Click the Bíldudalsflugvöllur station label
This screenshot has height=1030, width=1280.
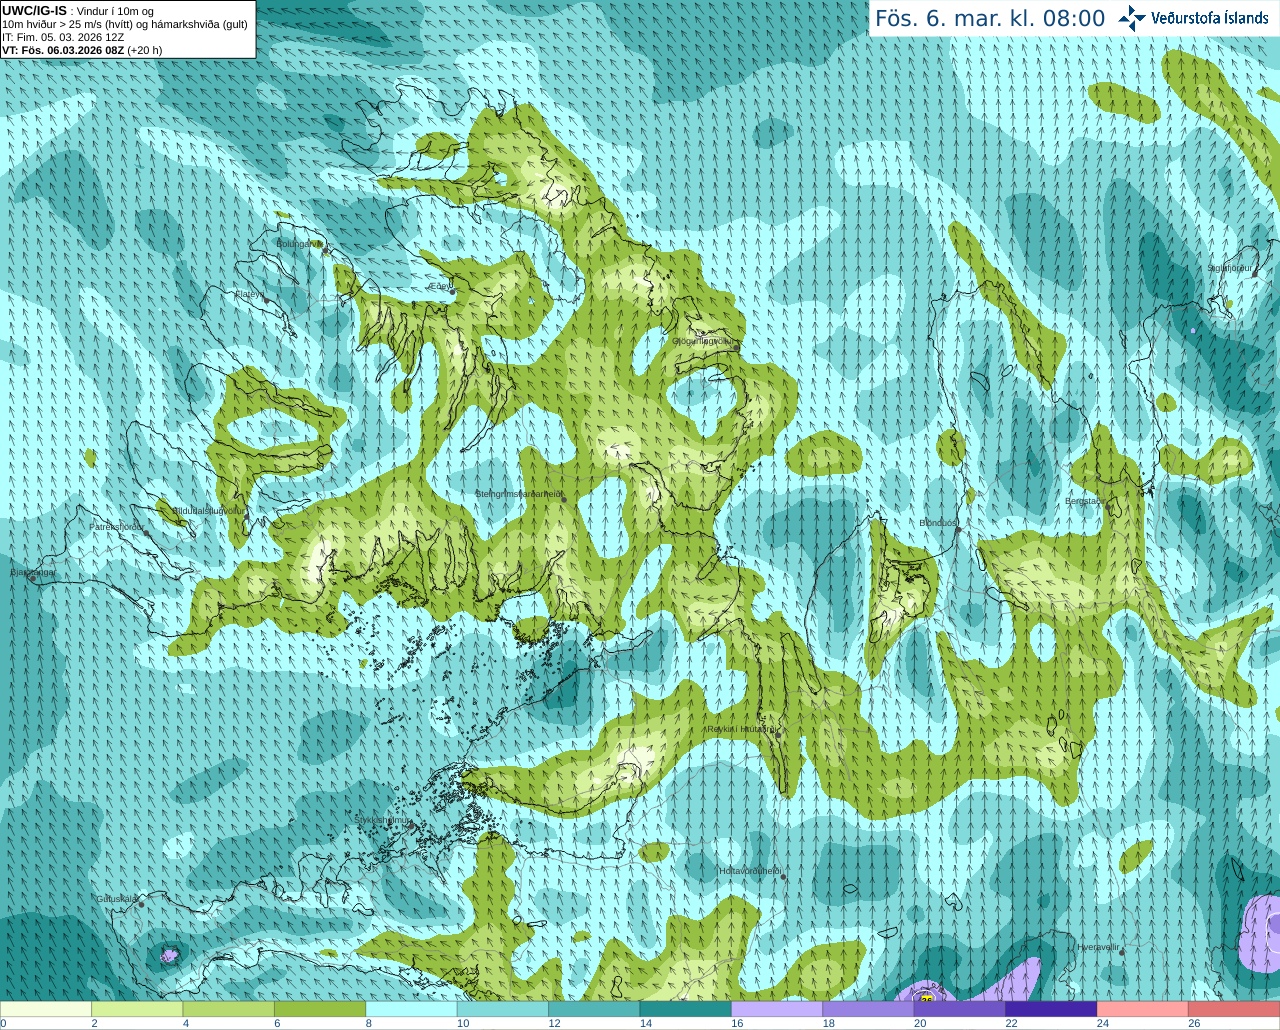[x=208, y=510]
